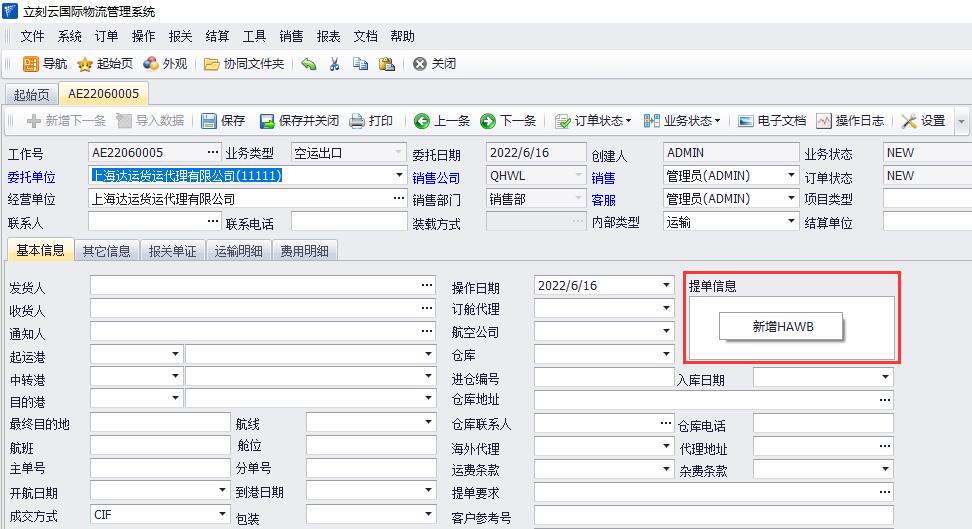This screenshot has height=529, width=972.
Task: Open the 协同文件夹 folder
Action: [x=212, y=64]
